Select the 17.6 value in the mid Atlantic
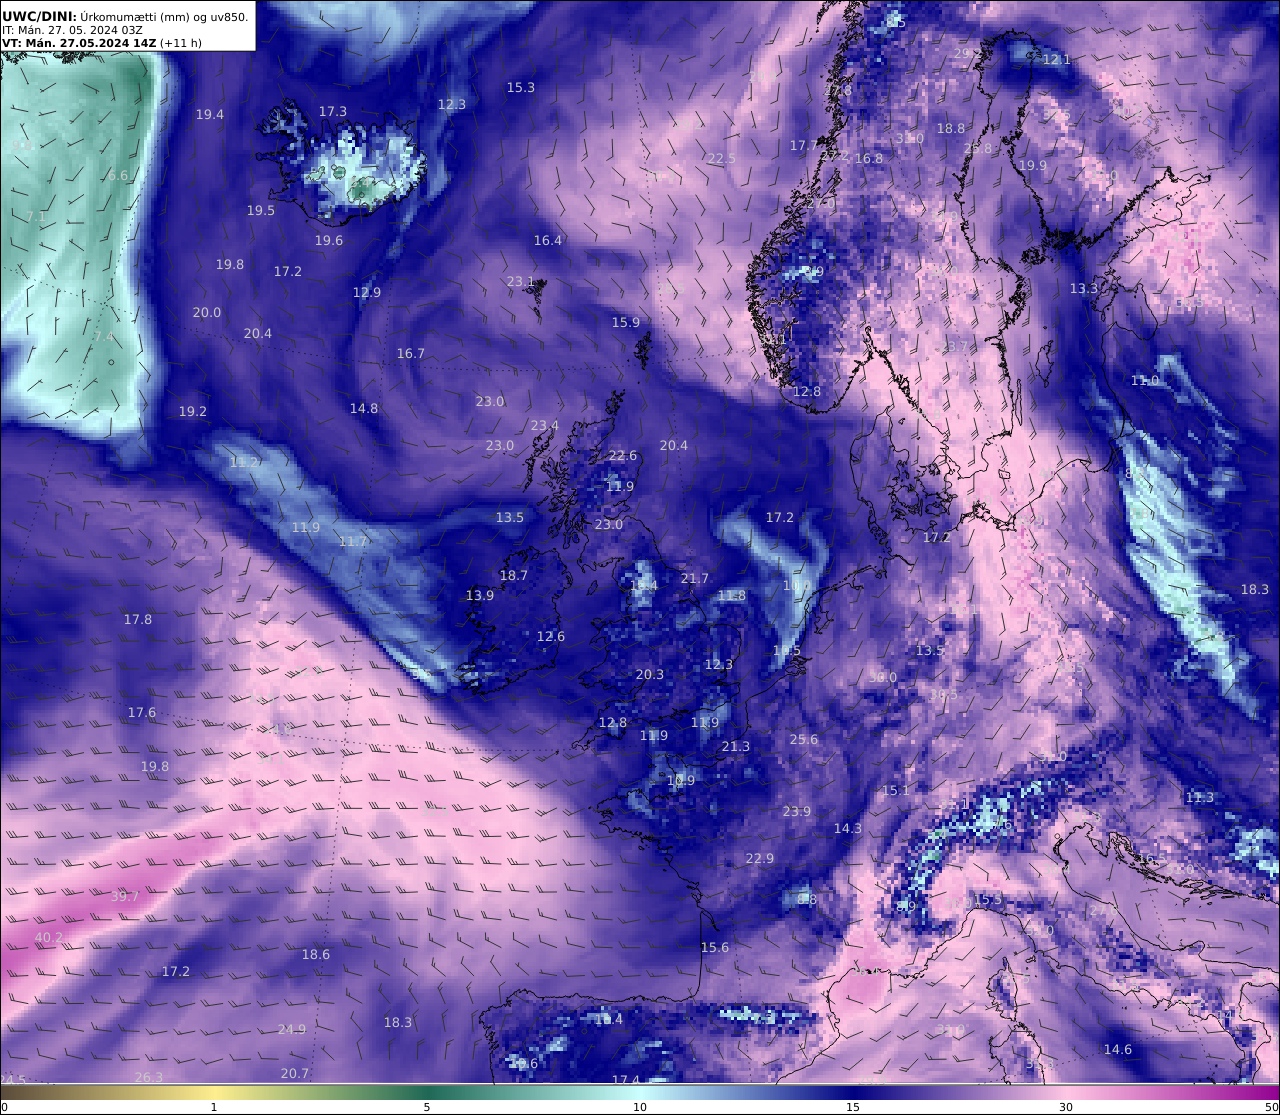 point(142,713)
